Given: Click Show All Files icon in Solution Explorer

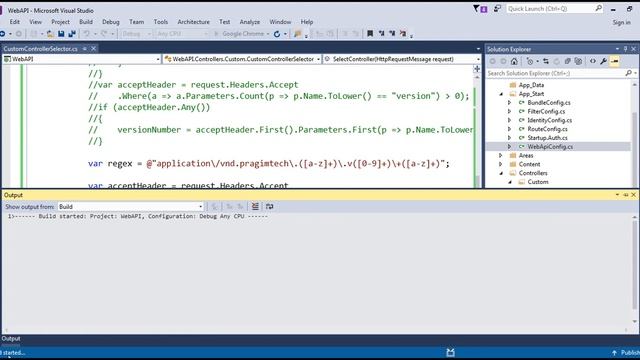Looking at the screenshot, I should (x=578, y=61).
